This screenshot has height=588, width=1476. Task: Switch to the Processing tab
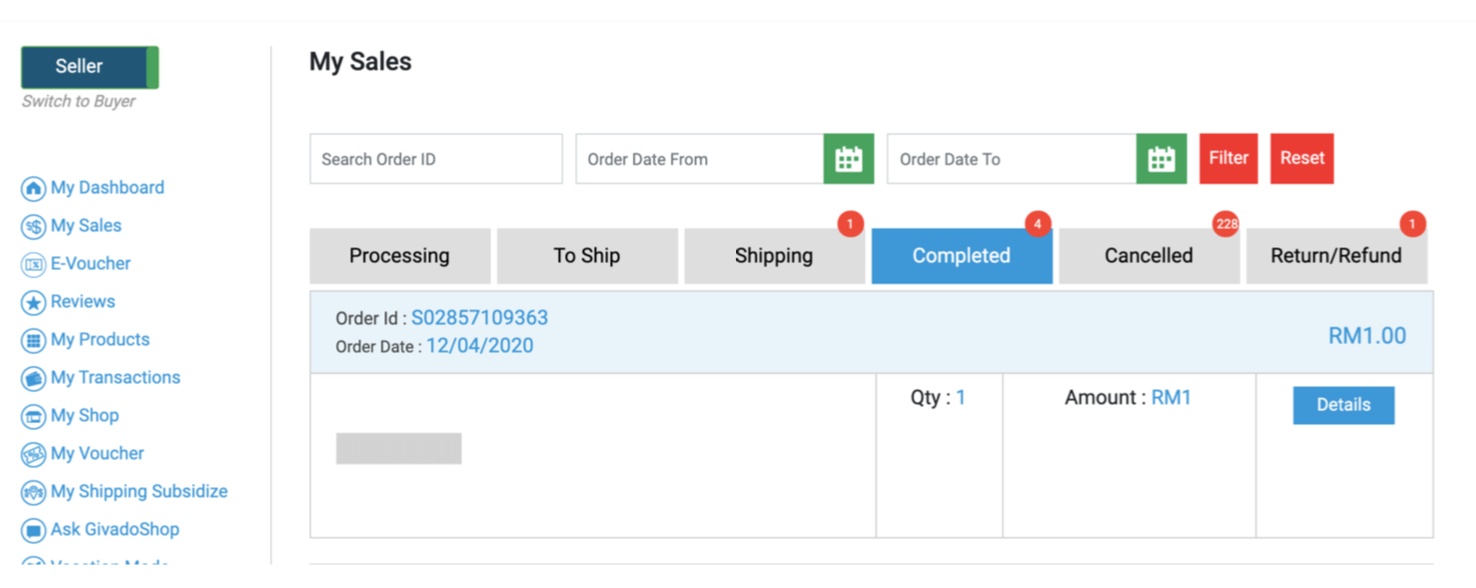pyautogui.click(x=399, y=256)
